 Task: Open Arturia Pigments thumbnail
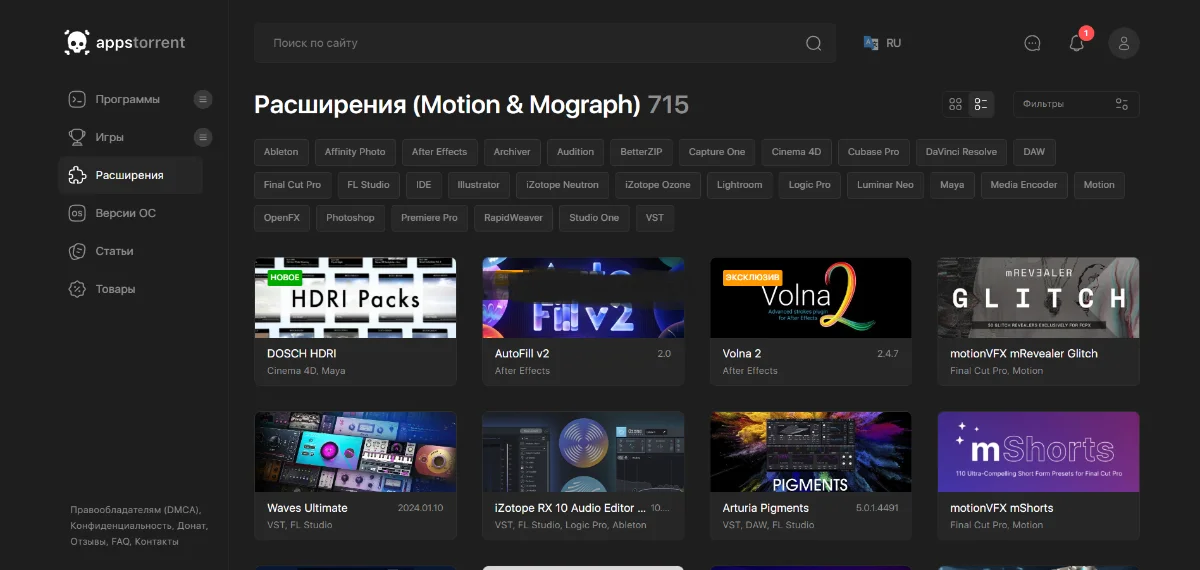click(811, 452)
